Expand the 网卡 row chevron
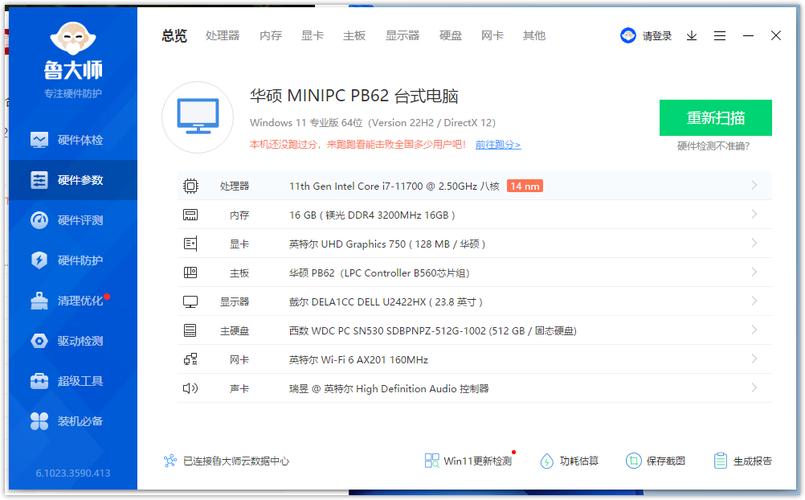 pos(754,358)
